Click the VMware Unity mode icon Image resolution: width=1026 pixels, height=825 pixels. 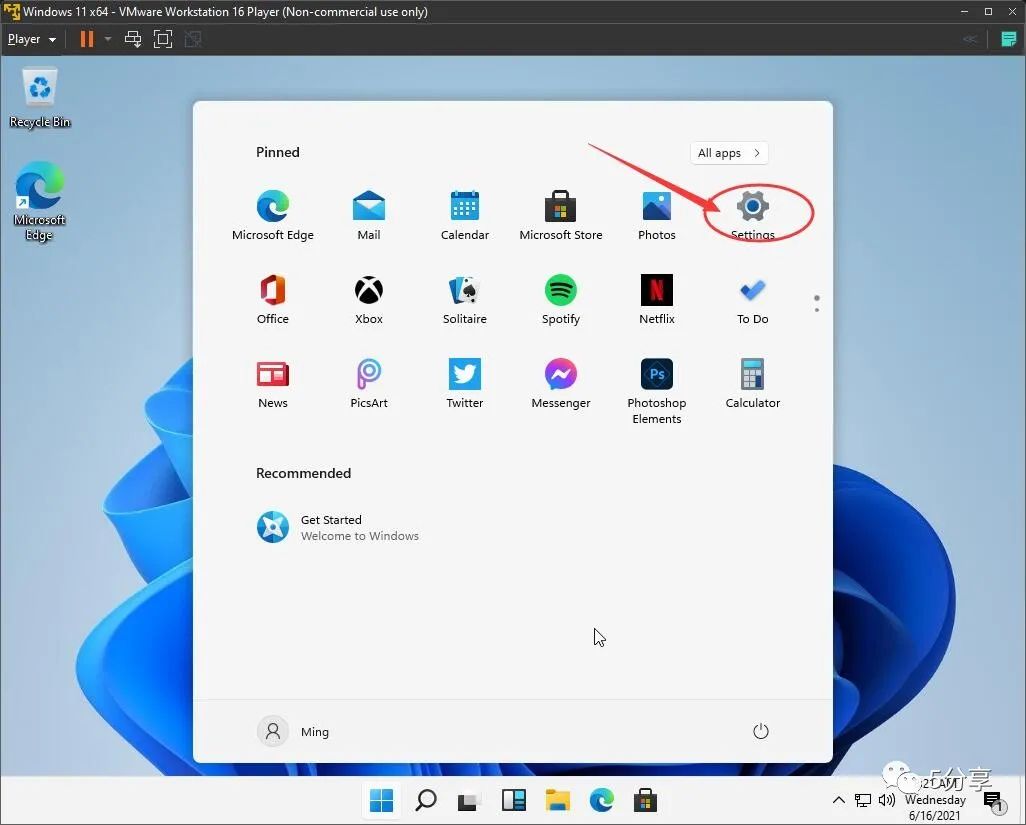click(192, 39)
